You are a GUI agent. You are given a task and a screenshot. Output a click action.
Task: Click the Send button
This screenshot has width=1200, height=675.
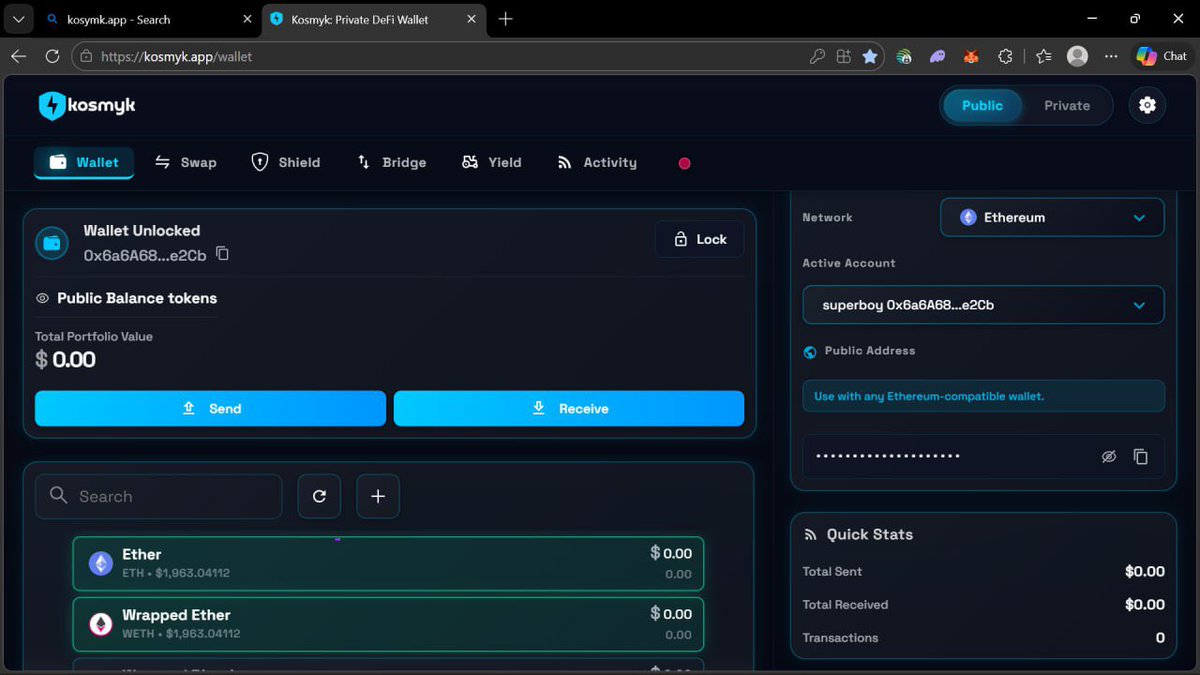[x=210, y=408]
